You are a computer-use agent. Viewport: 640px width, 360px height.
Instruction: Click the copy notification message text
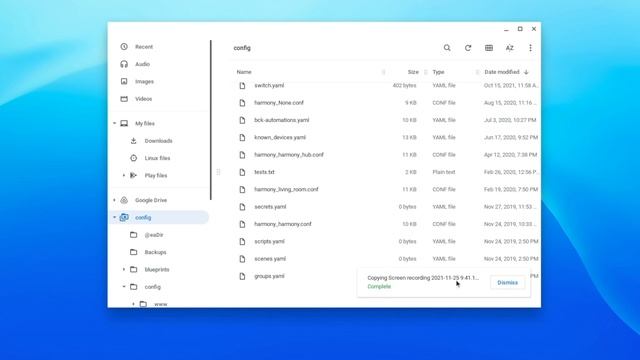click(423, 278)
